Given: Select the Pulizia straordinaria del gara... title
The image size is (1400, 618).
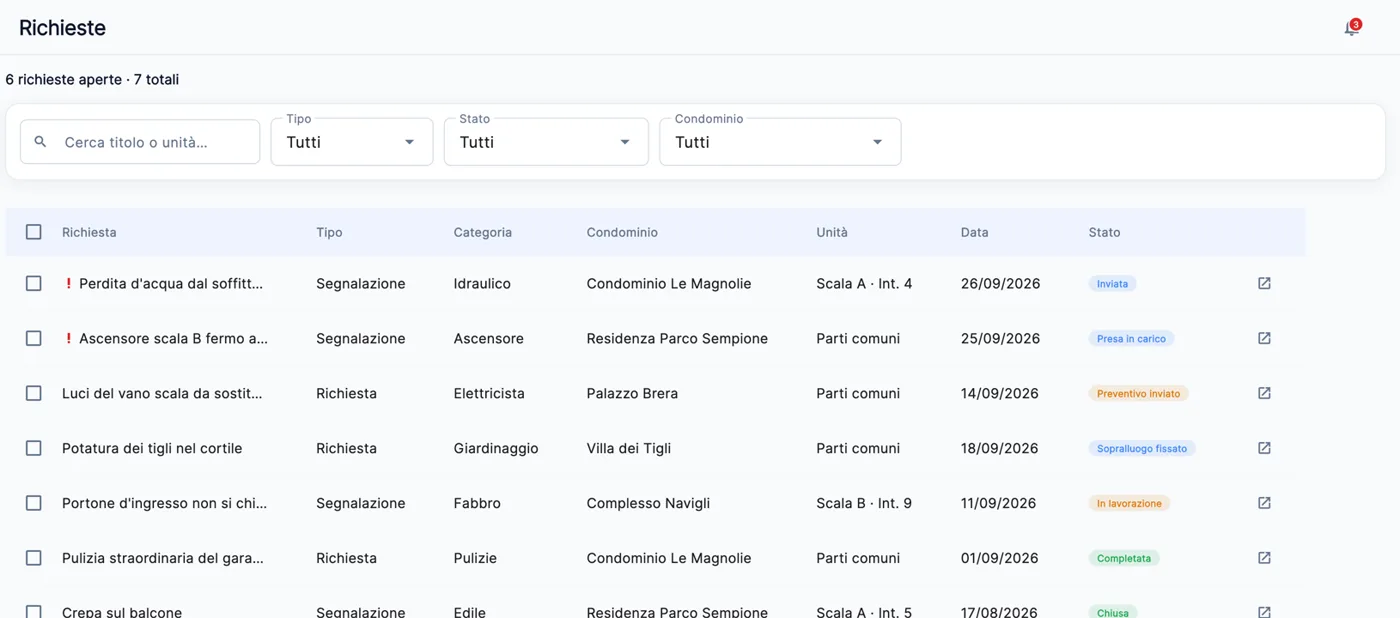Looking at the screenshot, I should (163, 558).
